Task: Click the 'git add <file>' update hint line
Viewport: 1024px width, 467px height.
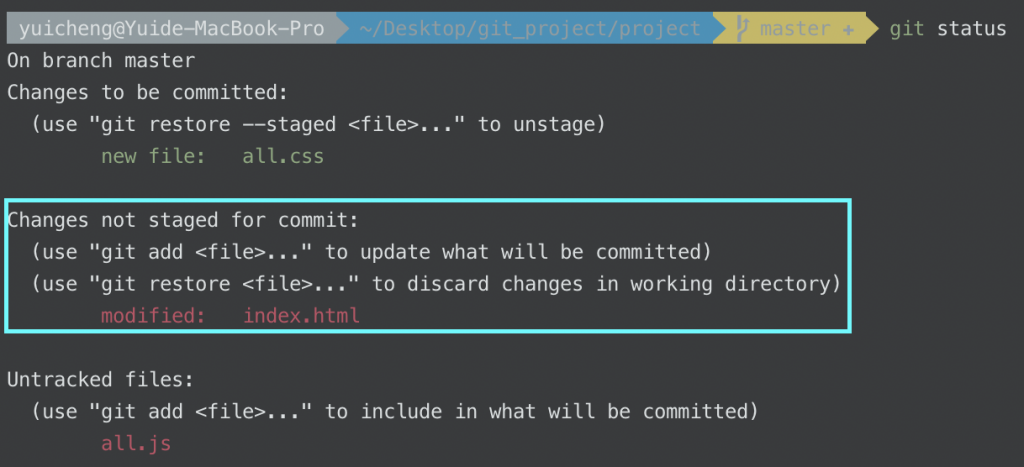Action: coord(372,252)
